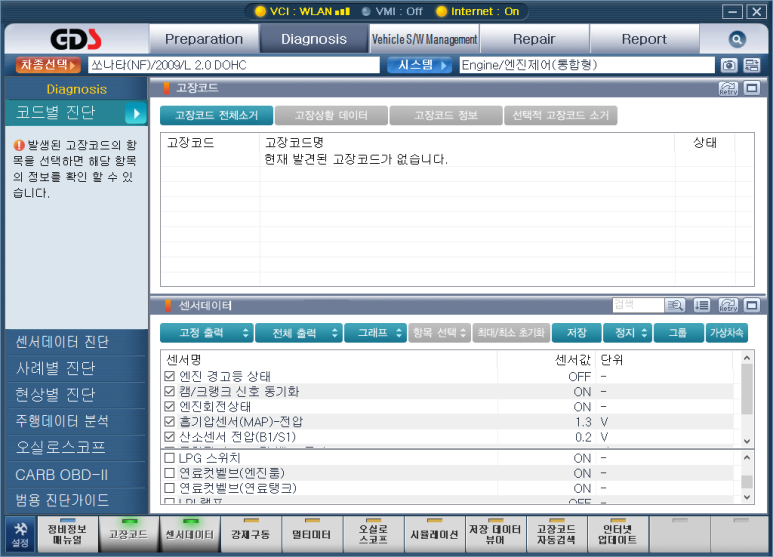Select 사례별 진단 in sidebar
The image size is (773, 557).
tap(76, 368)
